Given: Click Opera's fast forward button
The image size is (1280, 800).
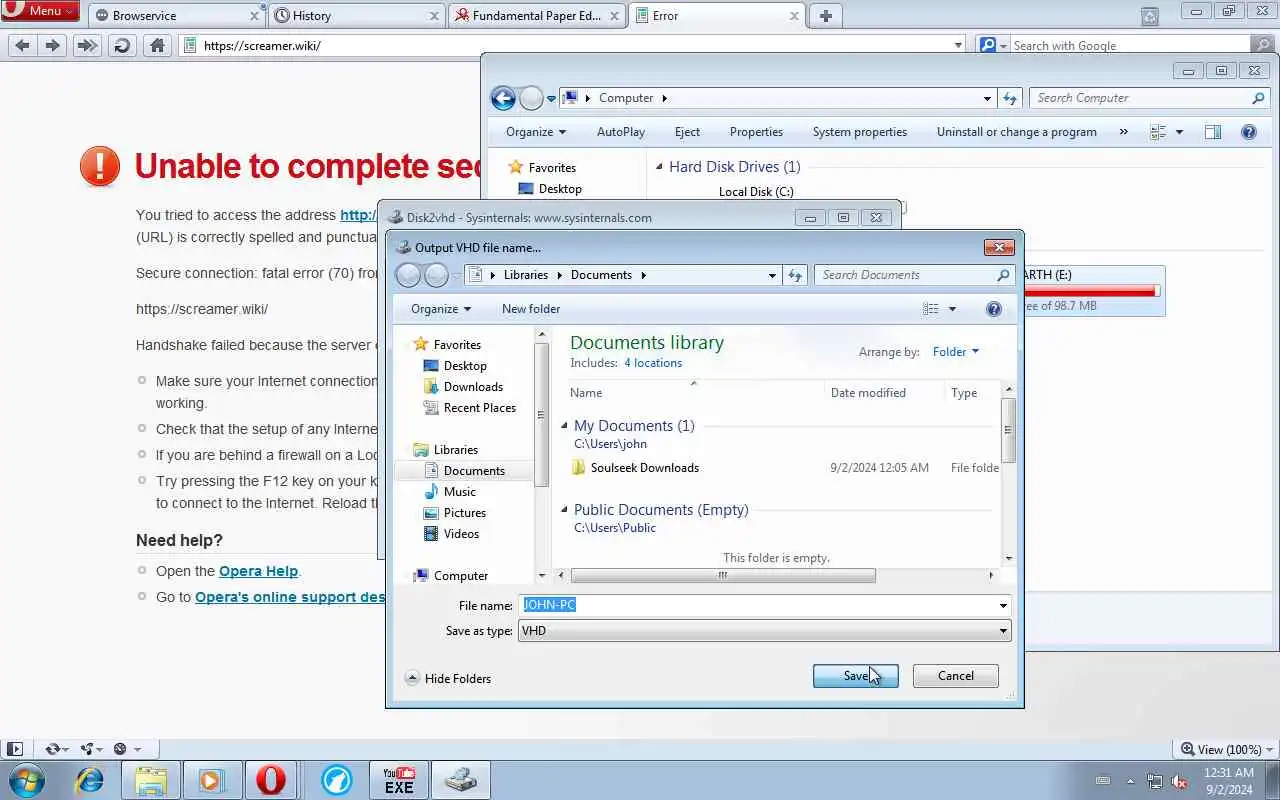Looking at the screenshot, I should coord(87,45).
